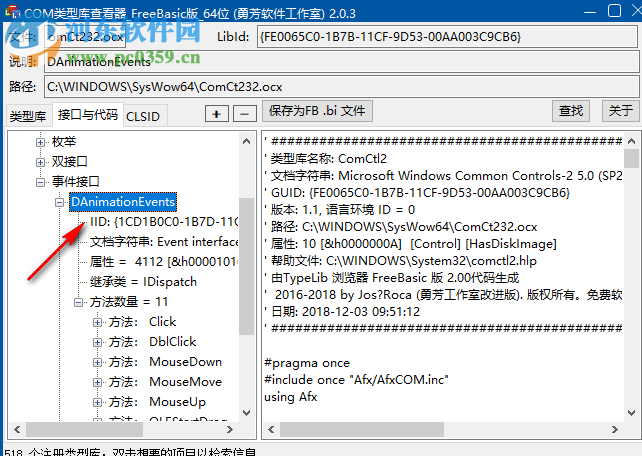The width and height of the screenshot is (642, 456).
Task: Select the DAnimationEvents tree item
Action: tap(123, 202)
